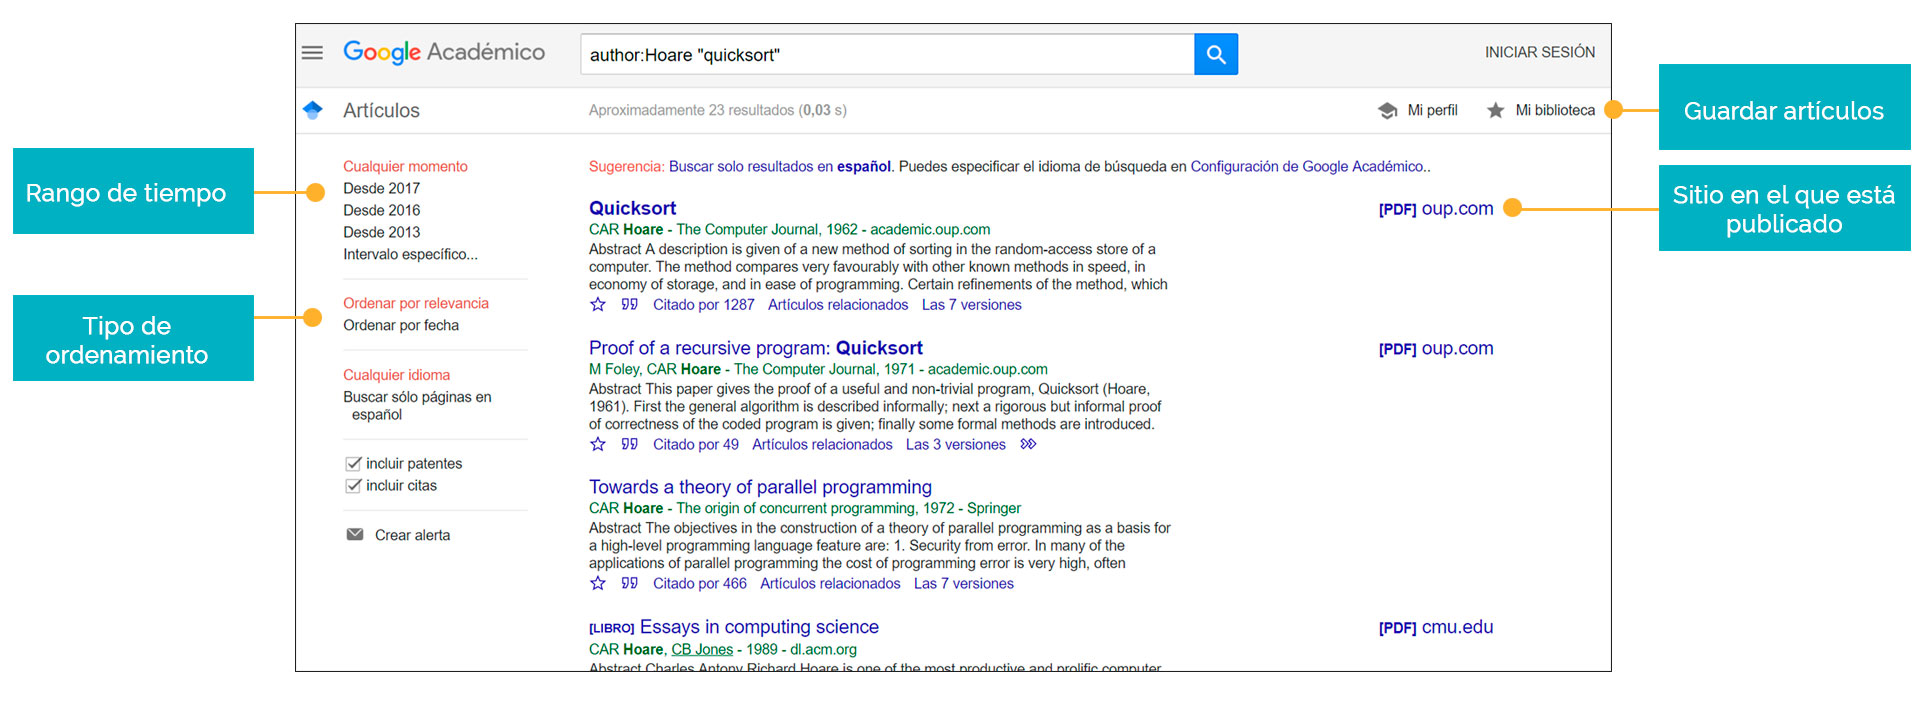
Task: Save the Proof of a recursive program article
Action: 598,444
